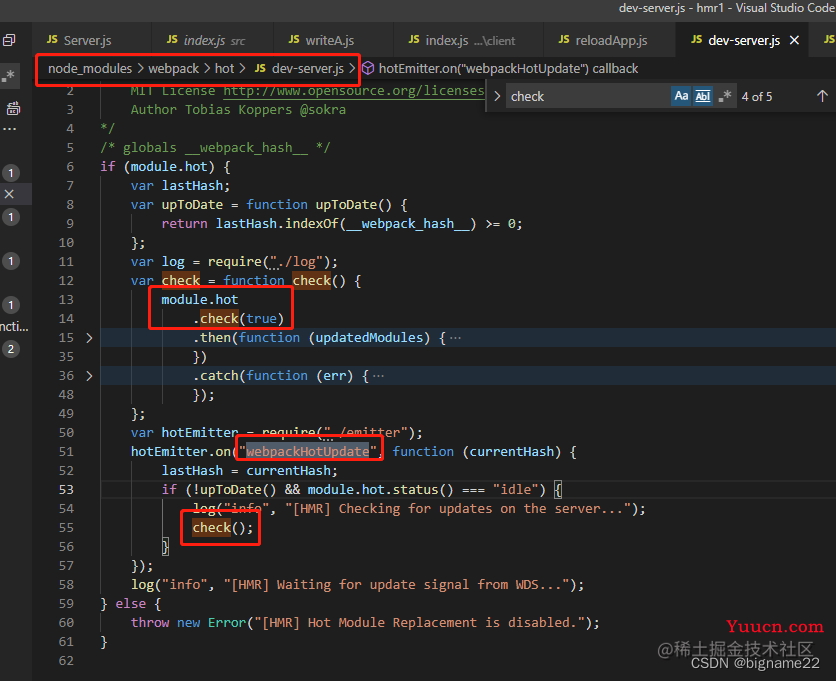Open the reloadApp.js tab
The width and height of the screenshot is (836, 681).
(603, 41)
